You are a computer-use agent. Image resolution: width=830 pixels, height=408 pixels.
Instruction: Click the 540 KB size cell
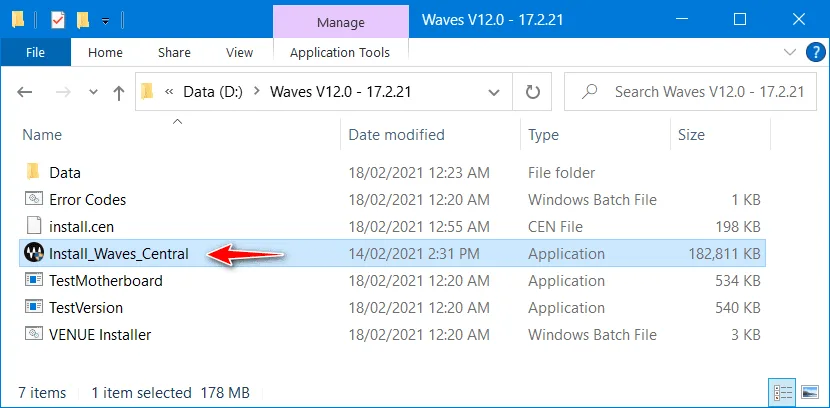coord(738,307)
